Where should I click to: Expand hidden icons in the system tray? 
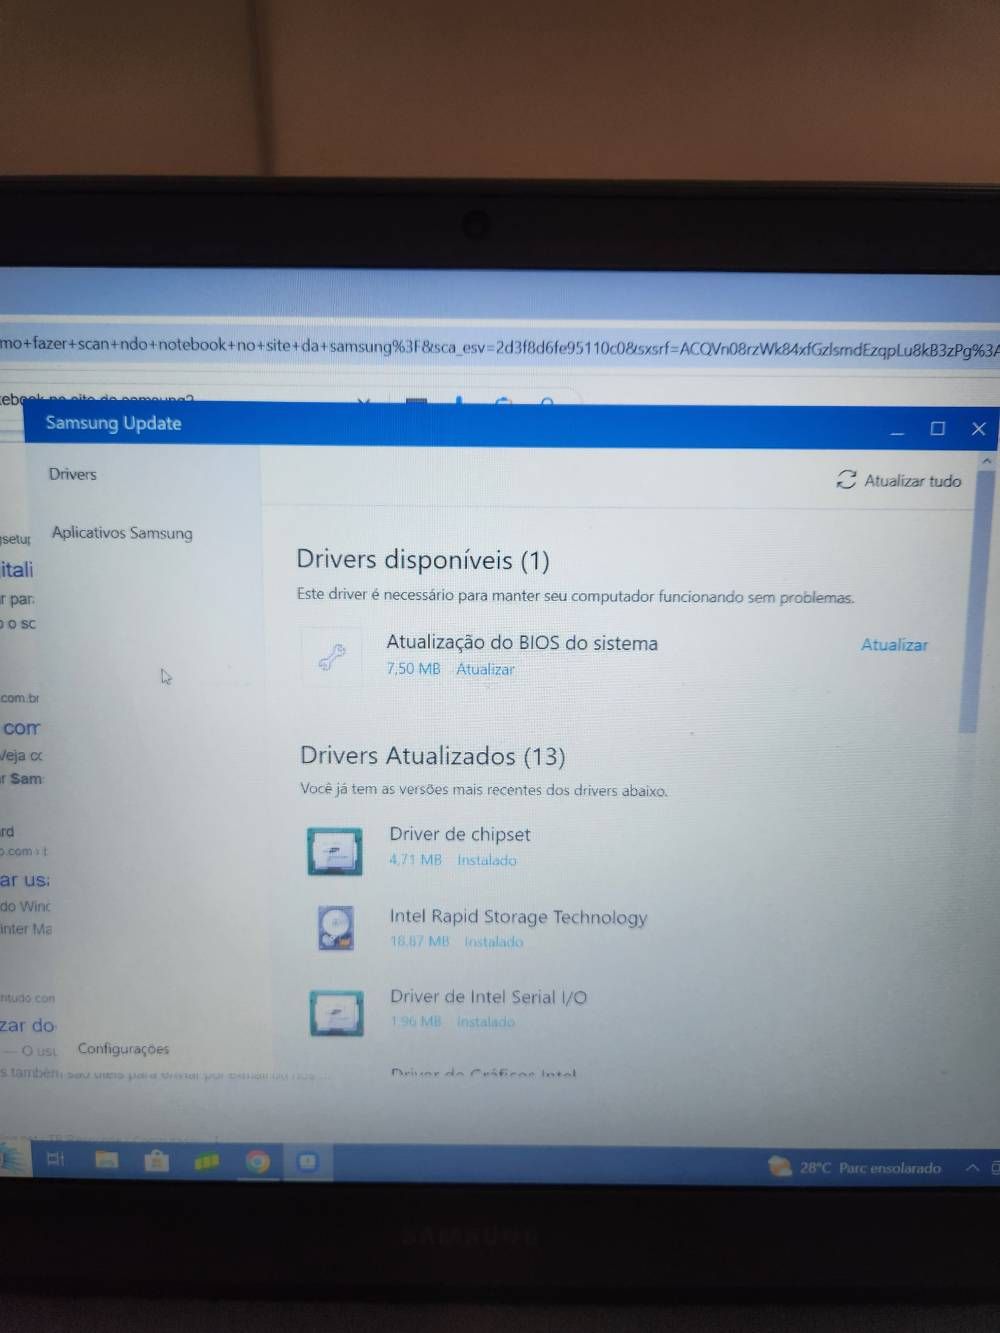[x=971, y=1166]
